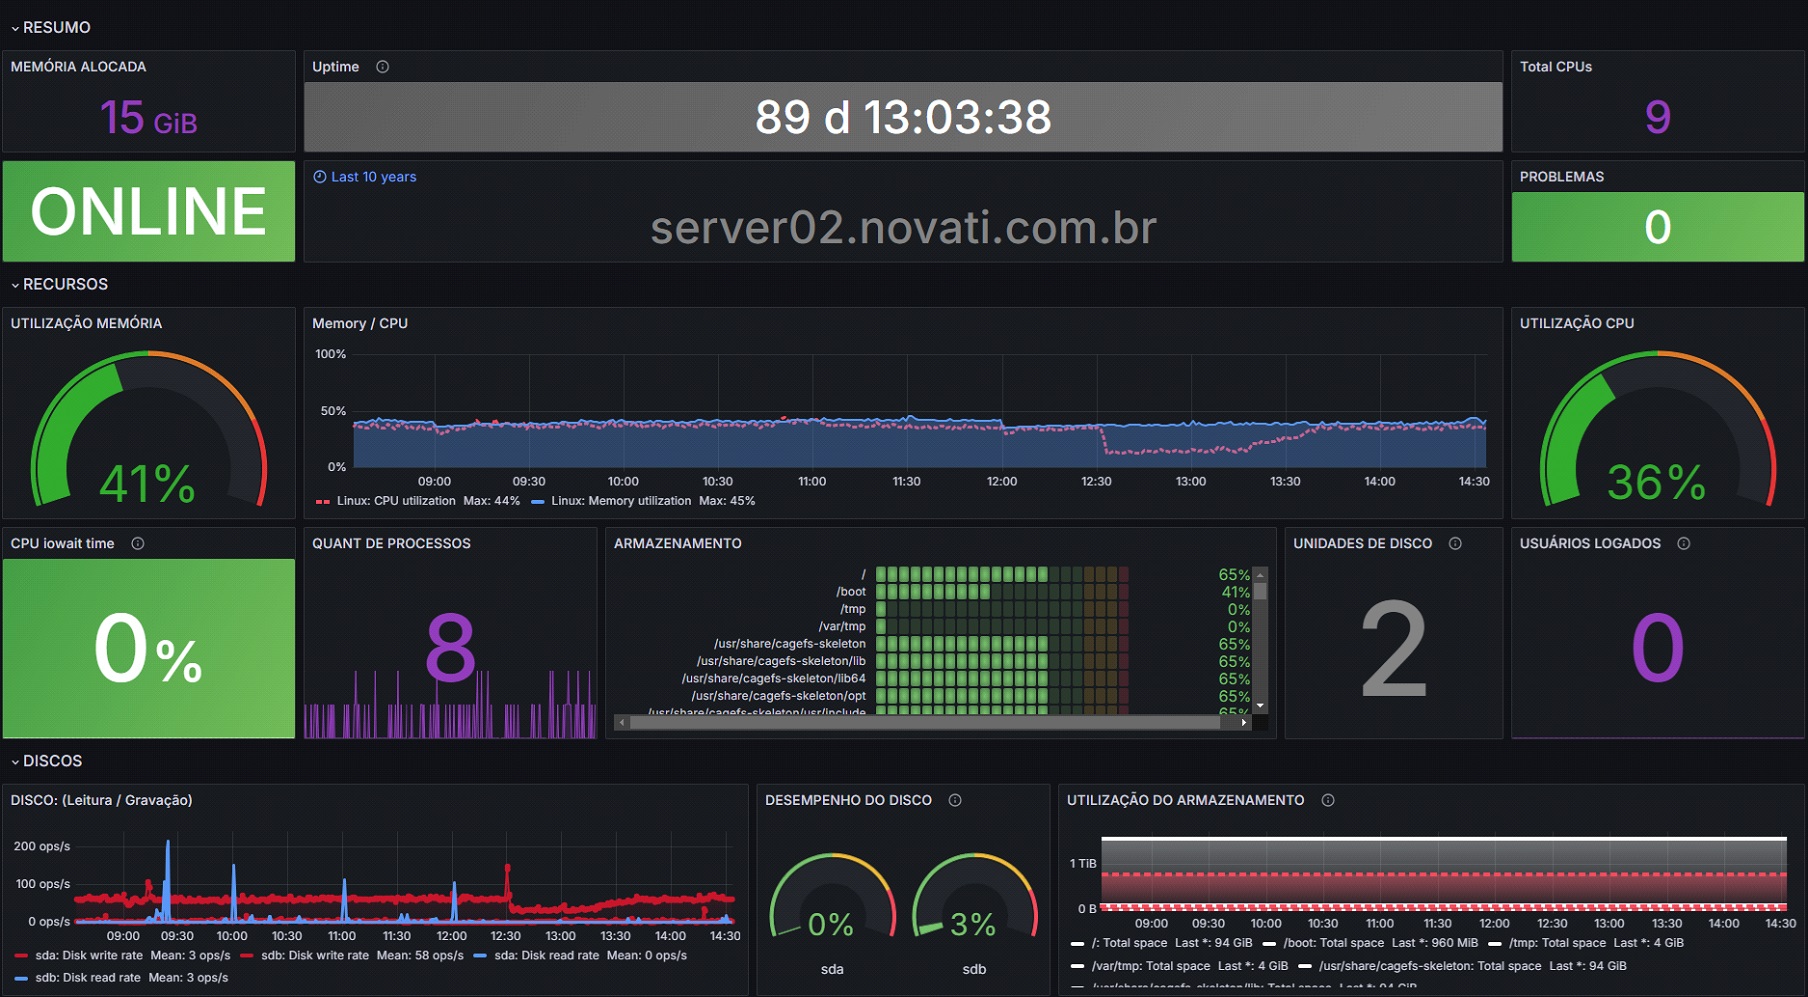Open the DISCO: (Leitura / Gravação) panel menu

(101, 801)
